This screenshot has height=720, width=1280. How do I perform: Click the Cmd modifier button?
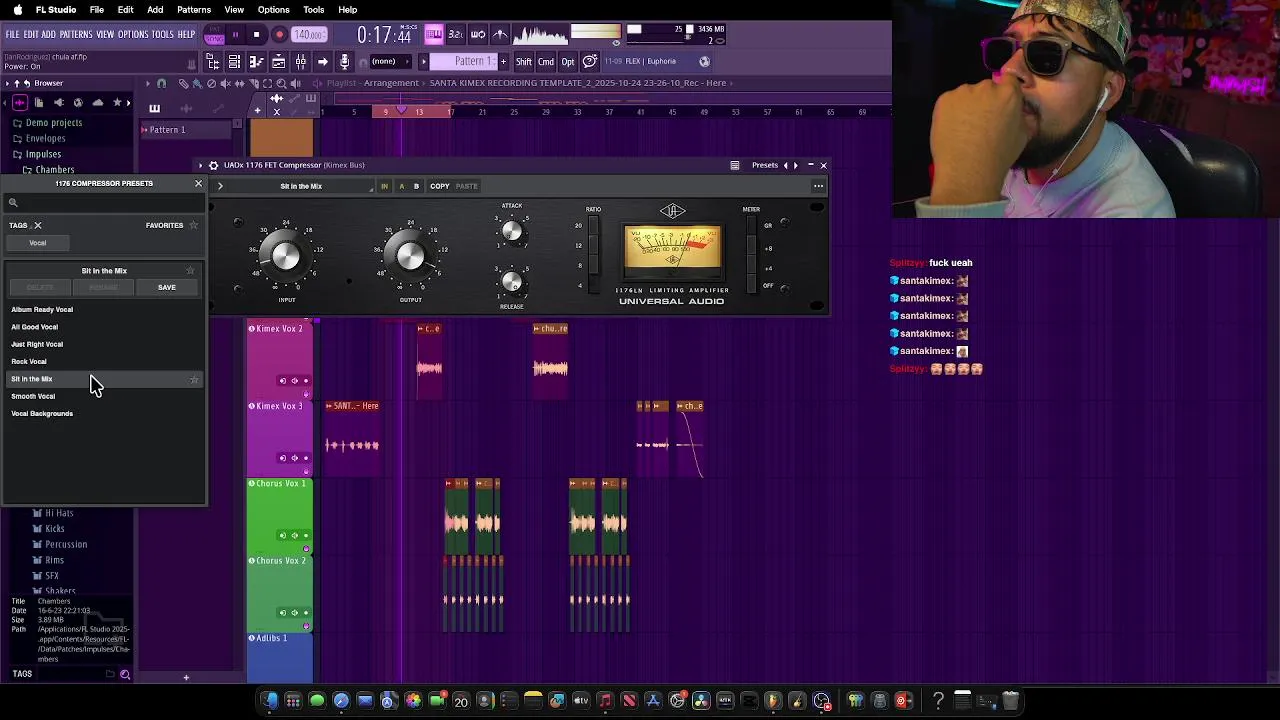tap(546, 62)
